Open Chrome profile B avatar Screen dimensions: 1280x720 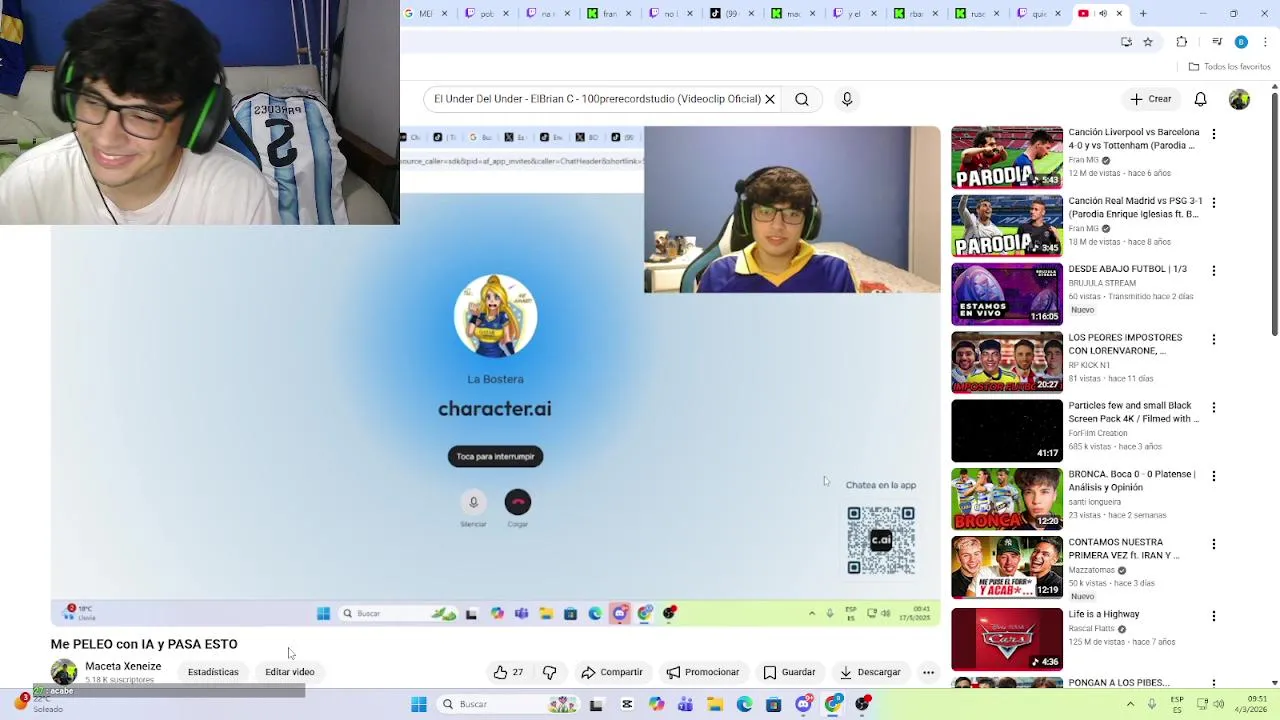[1241, 42]
